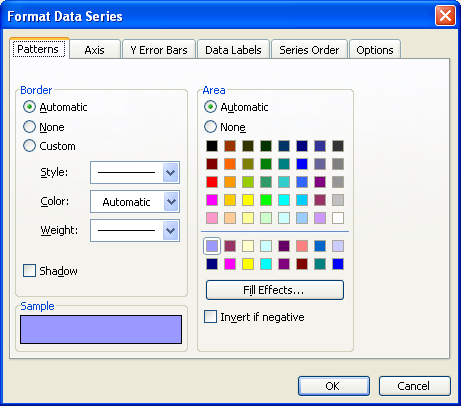Viewport: 461px width, 406px height.
Task: Select the pure blue swatch in second row
Action: (302, 164)
